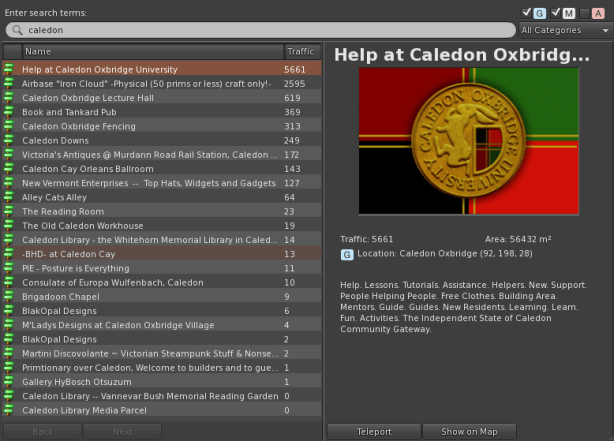Screen dimensions: 614x441
Task: Click signpost icon for The Reading Room
Action: click(9, 211)
